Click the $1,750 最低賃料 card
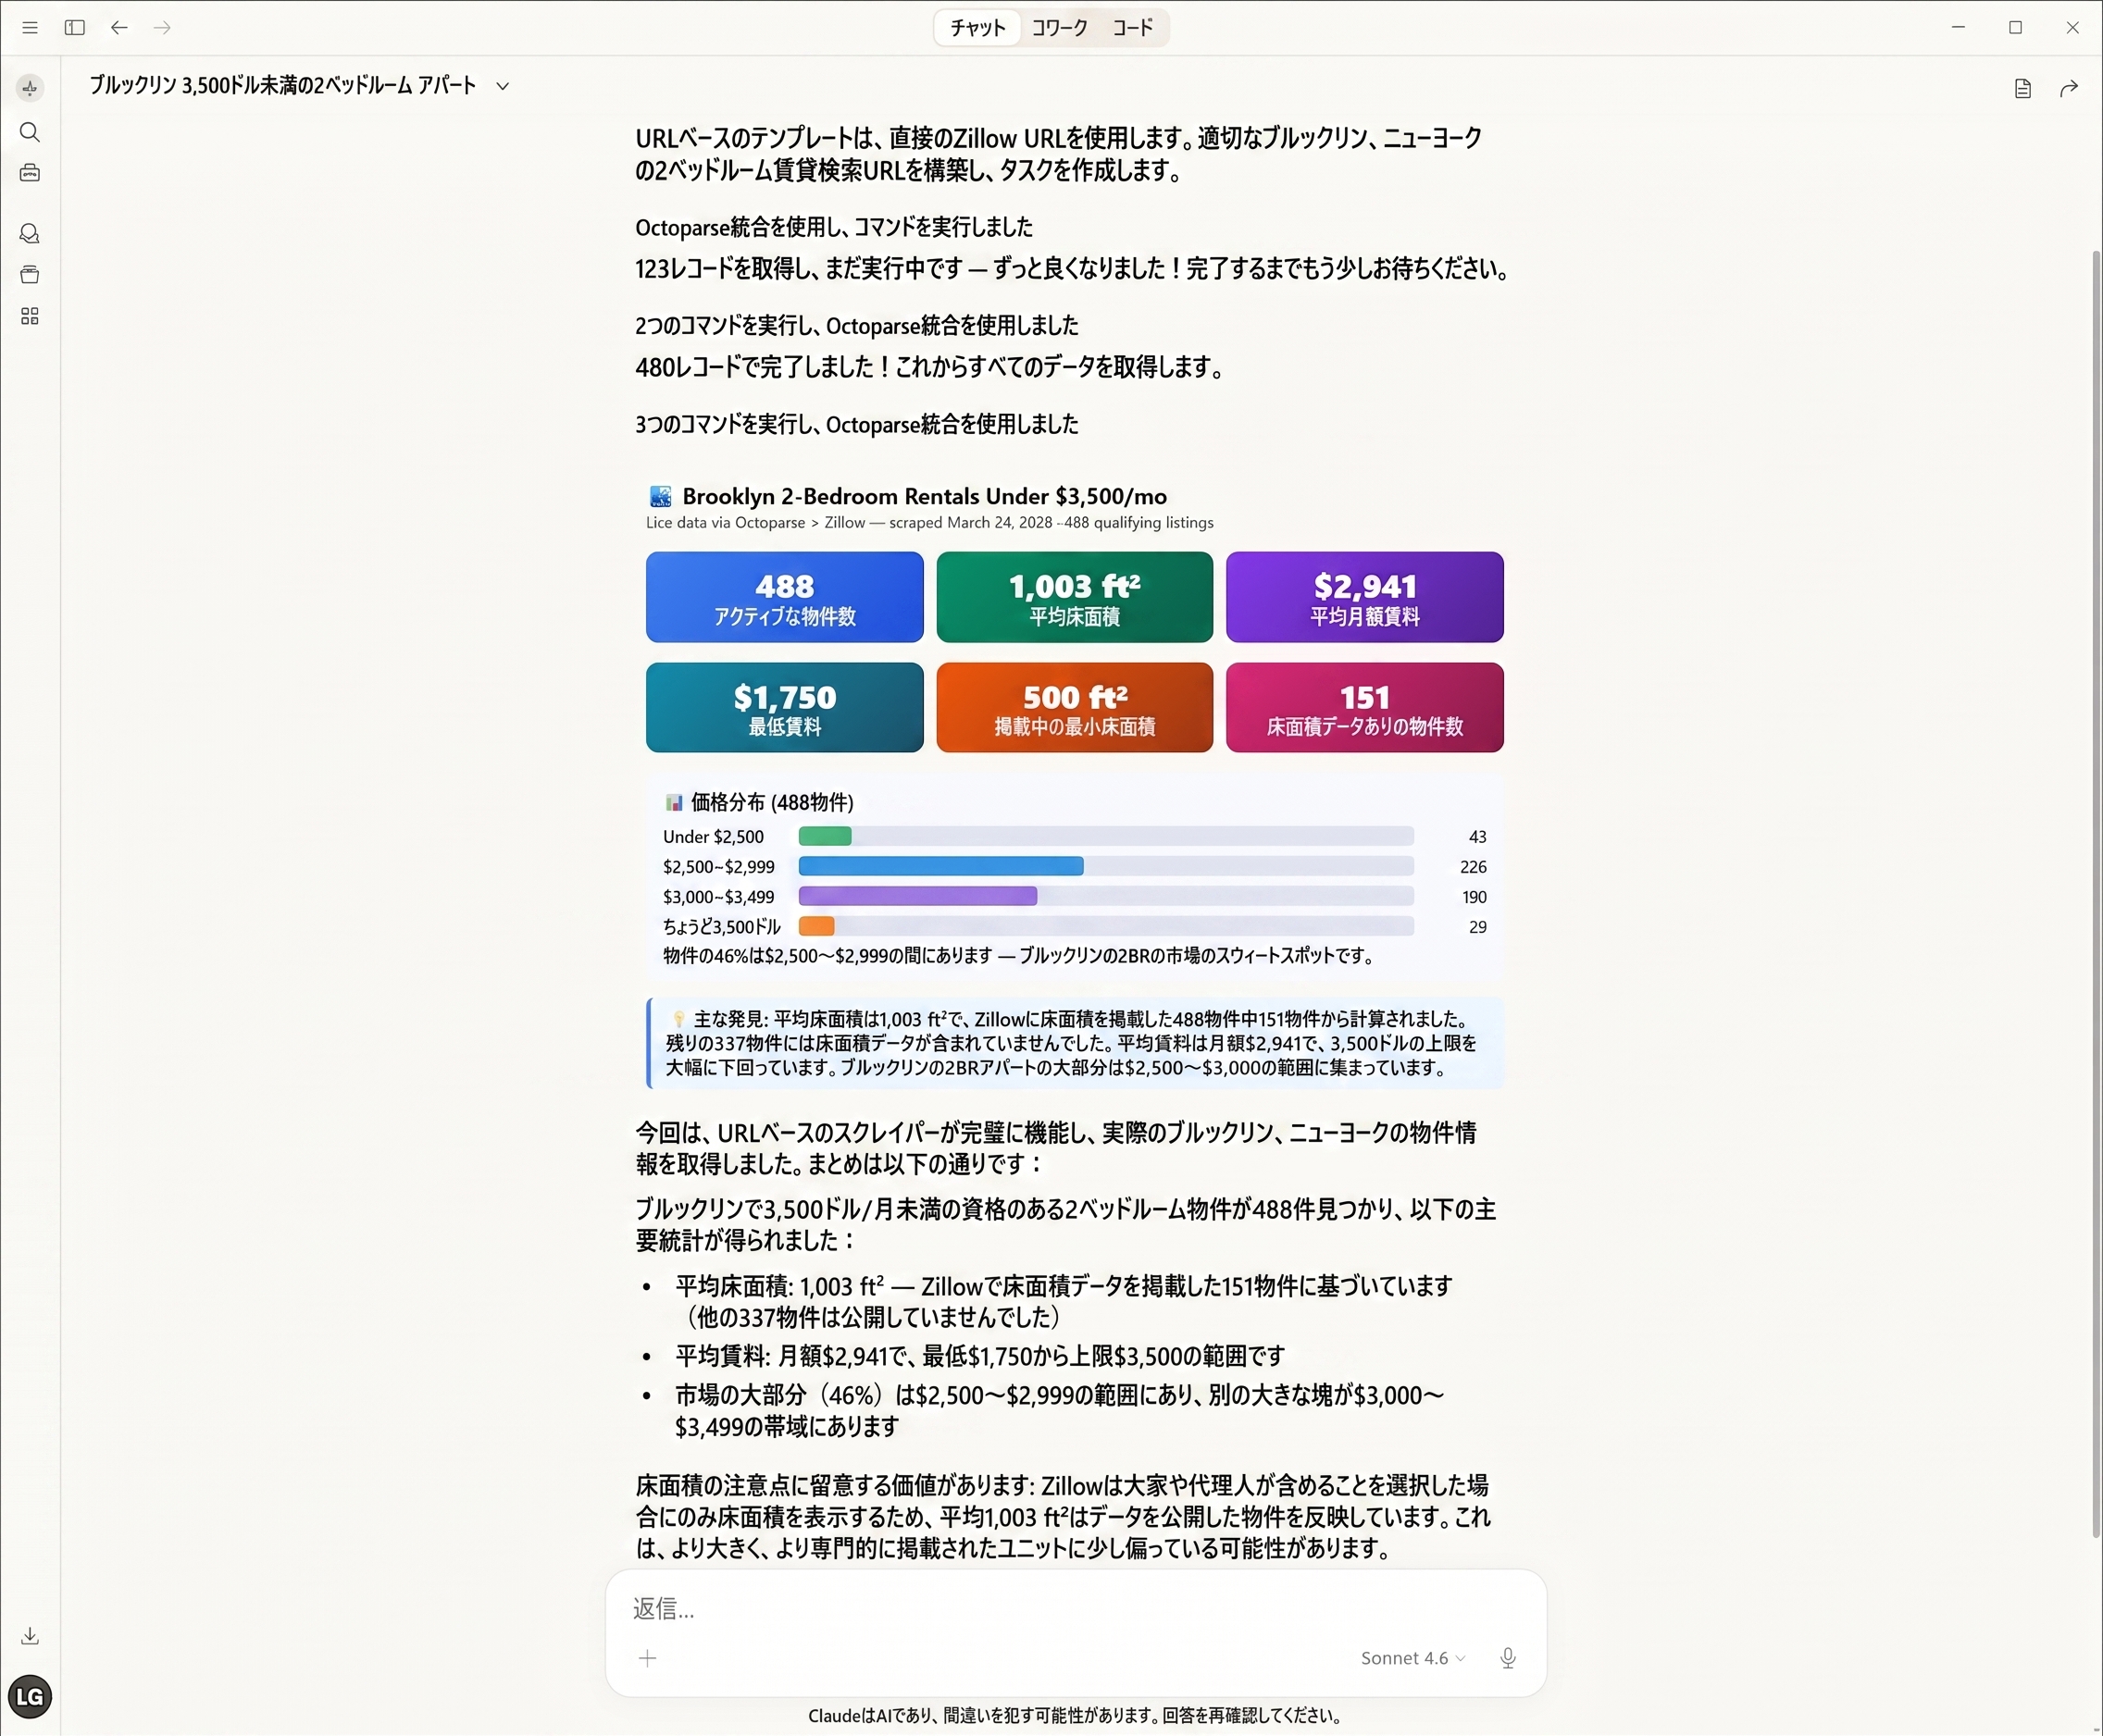The width and height of the screenshot is (2103, 1736). click(x=784, y=707)
